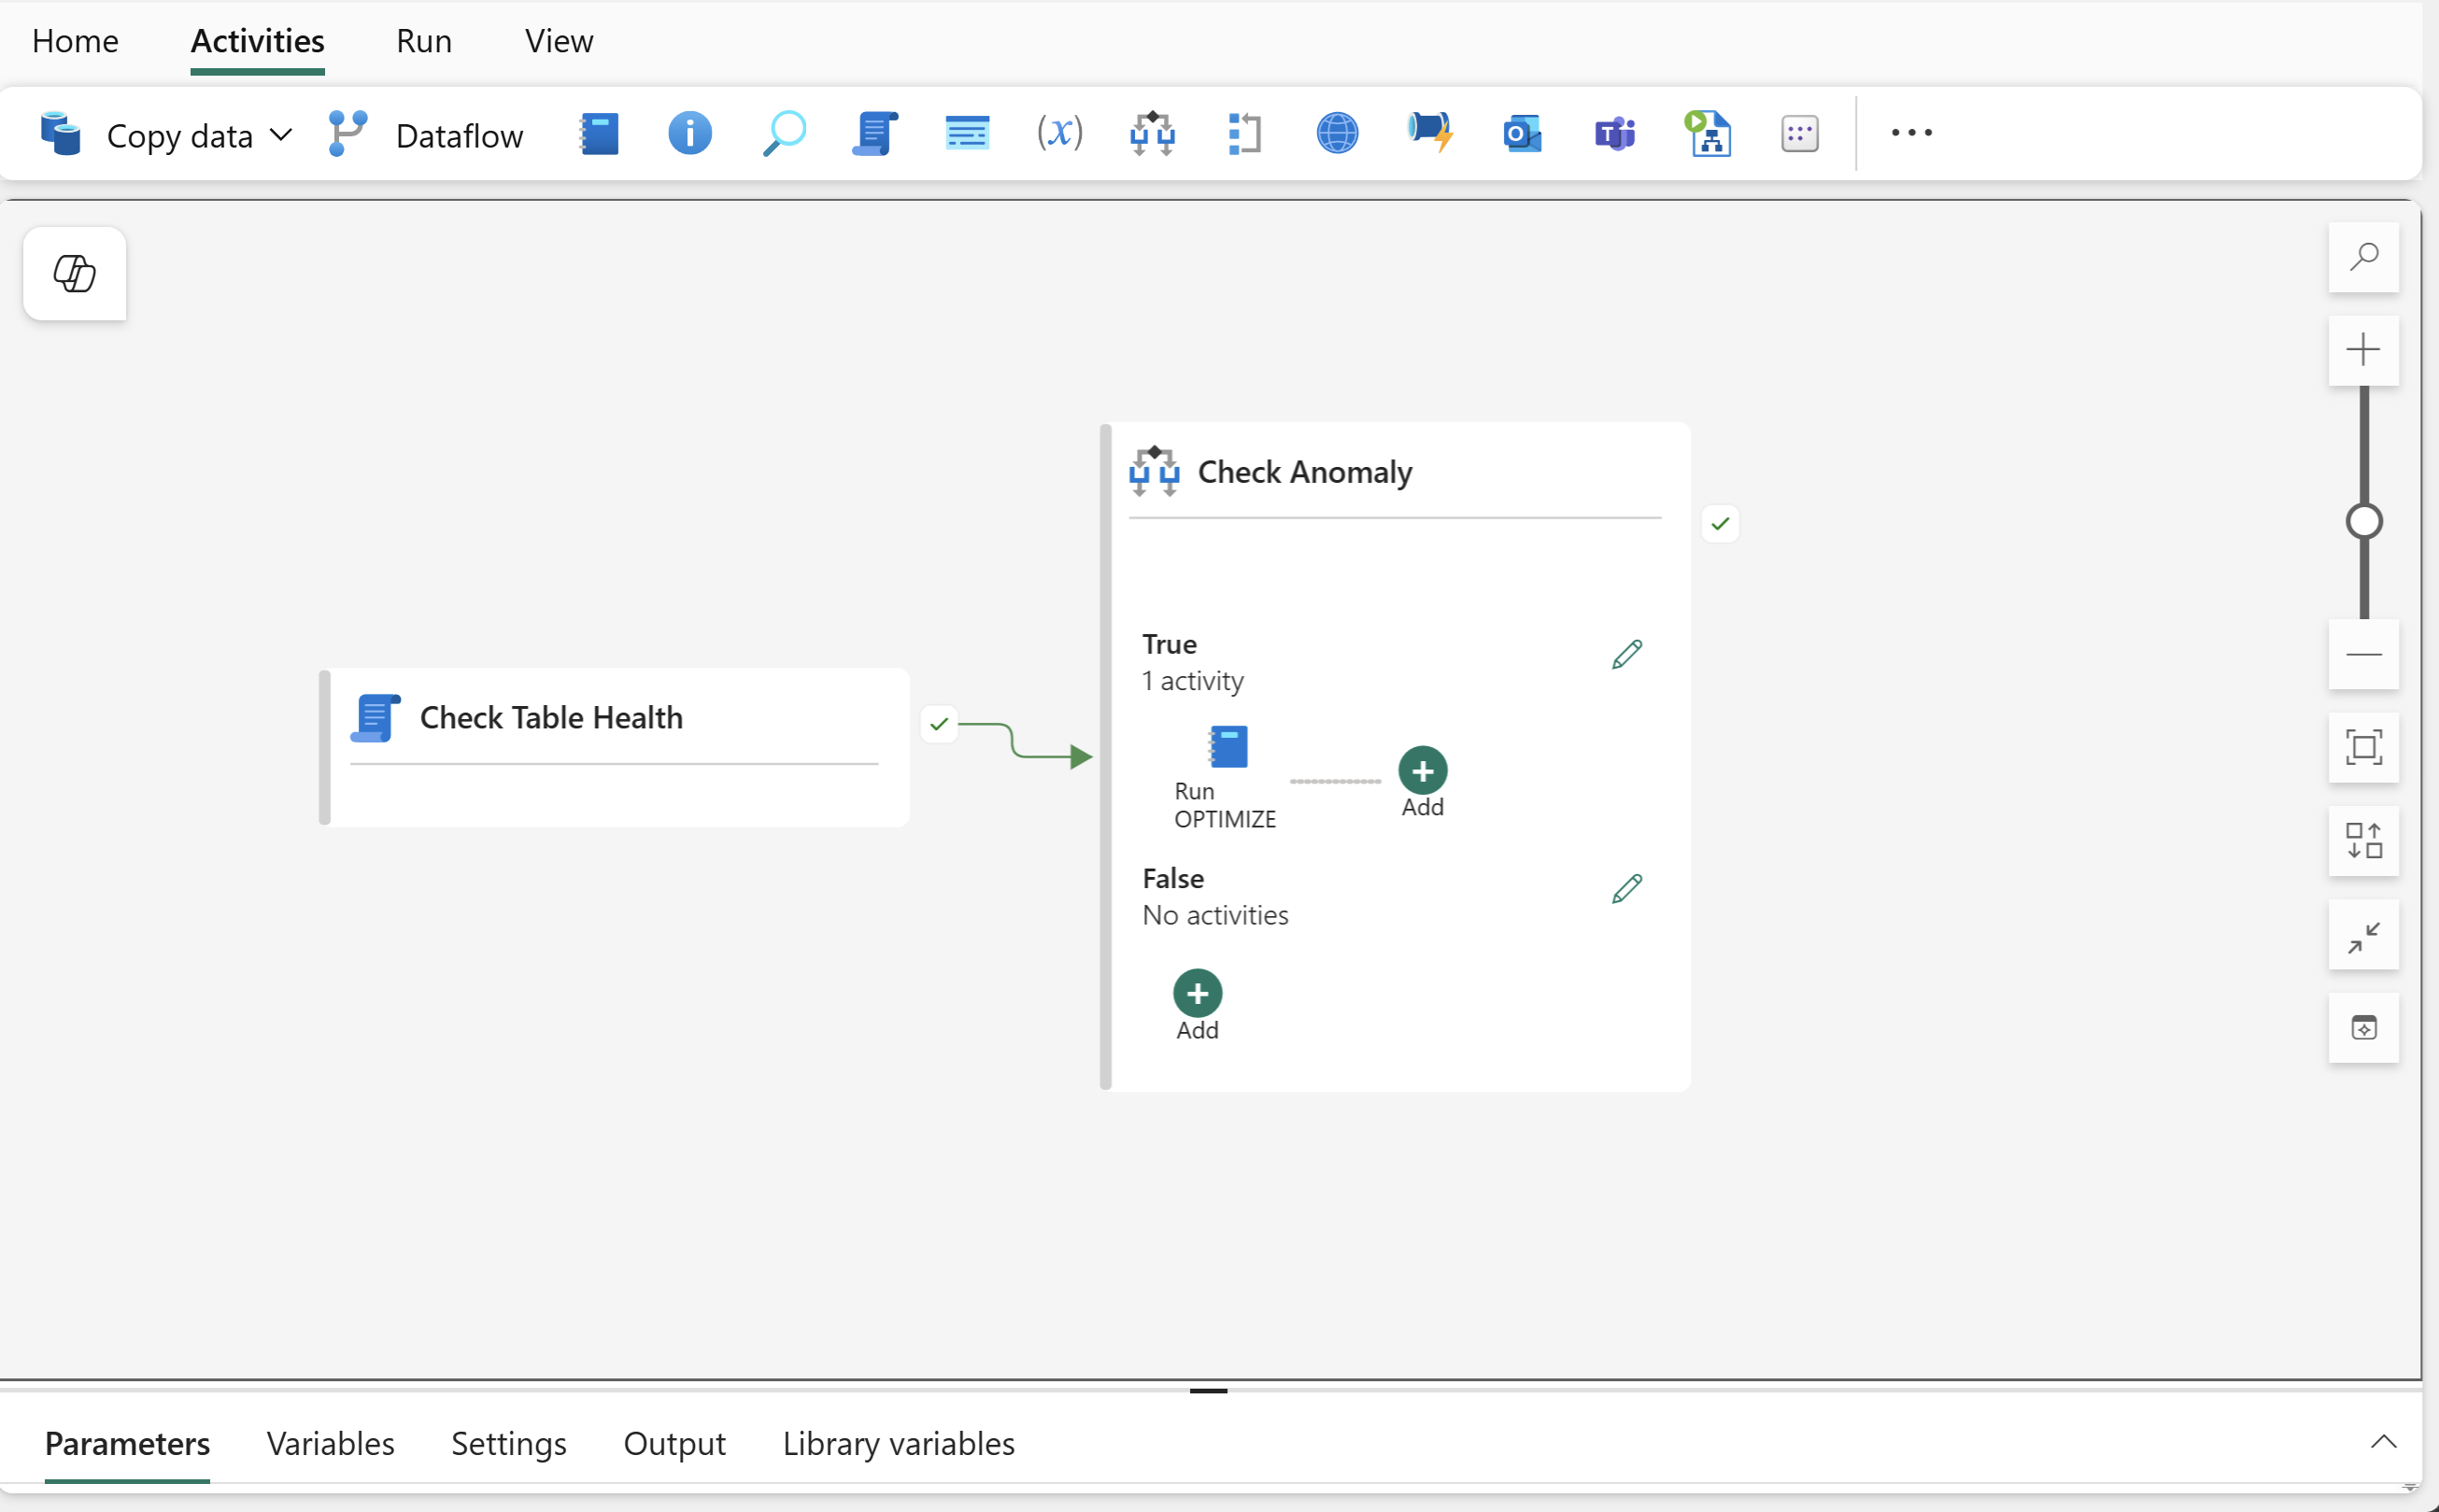Click the bottom canvas panel icon
2439x1512 pixels.
(x=2363, y=1027)
